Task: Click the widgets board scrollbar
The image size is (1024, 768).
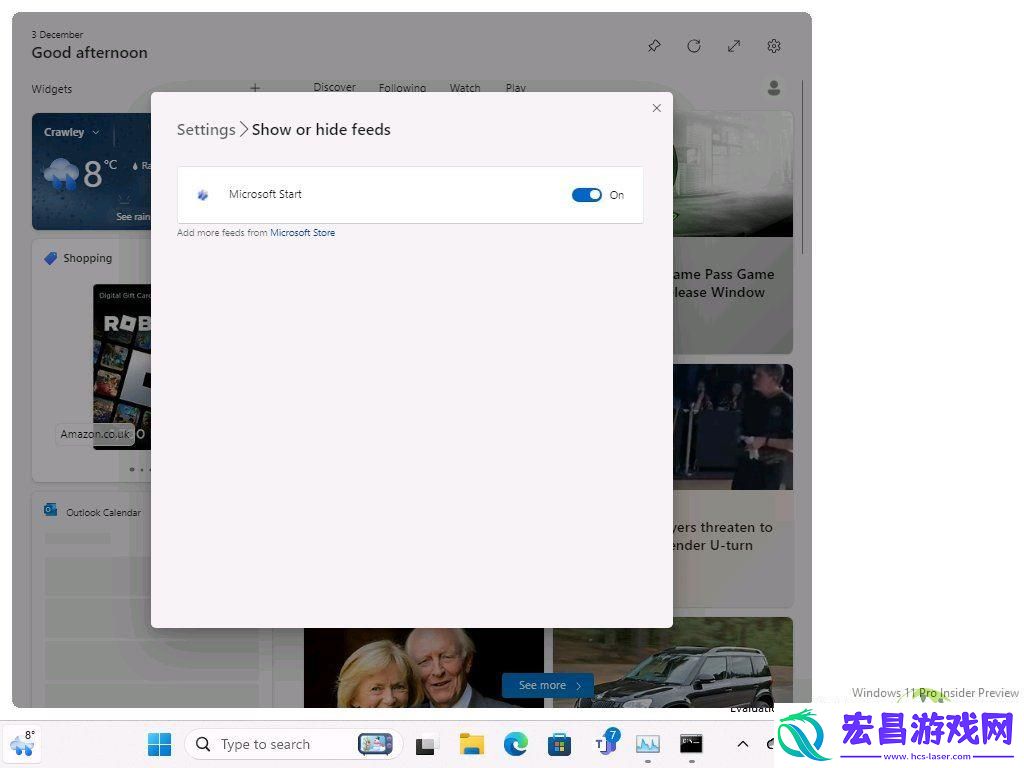Action: 802,167
